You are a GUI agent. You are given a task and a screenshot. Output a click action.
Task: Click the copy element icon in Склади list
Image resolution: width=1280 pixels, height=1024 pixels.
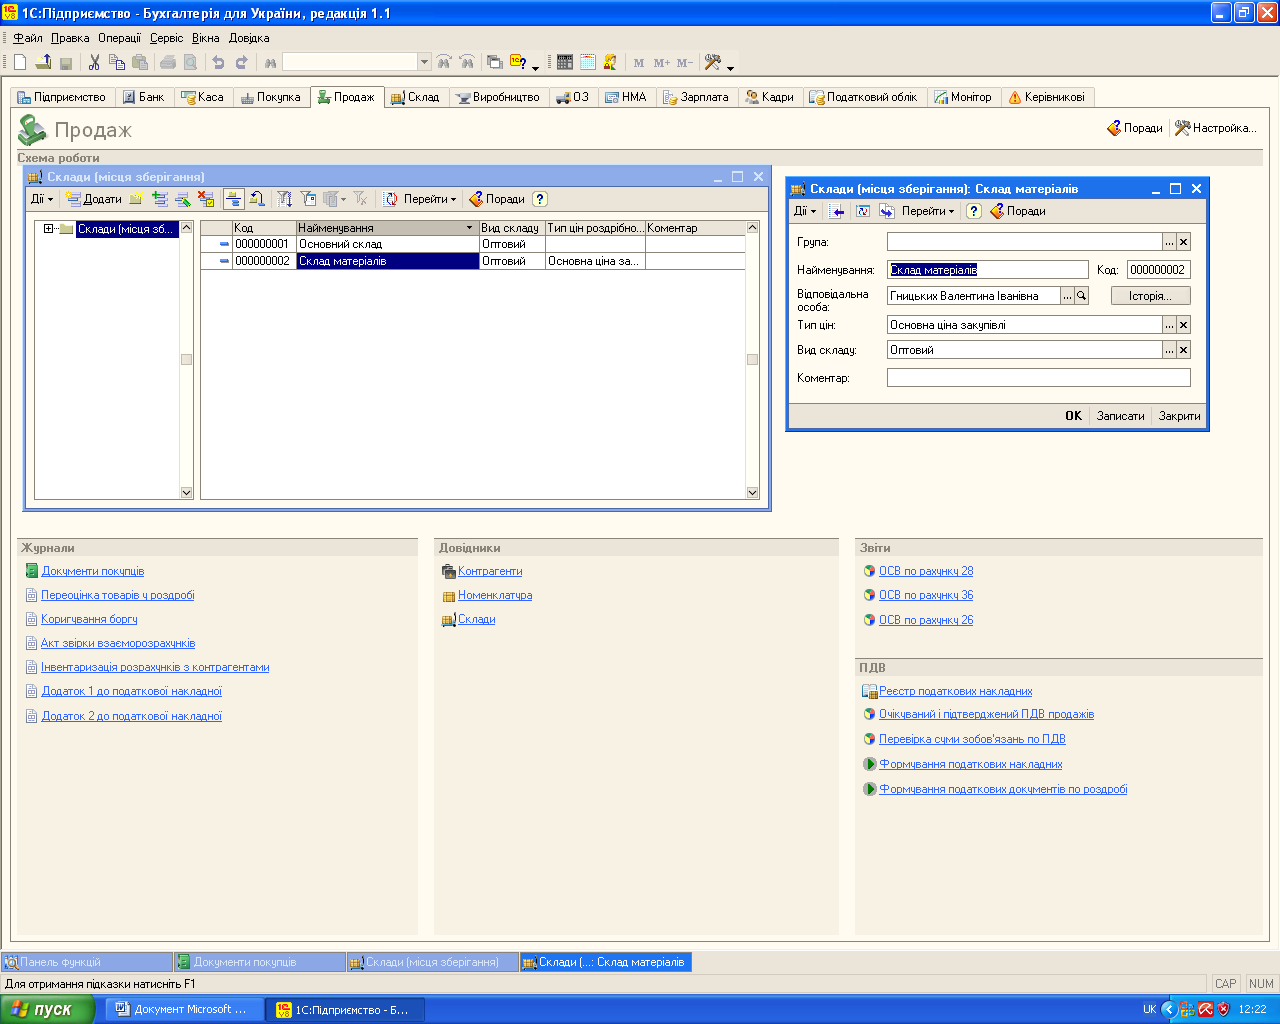click(x=160, y=199)
